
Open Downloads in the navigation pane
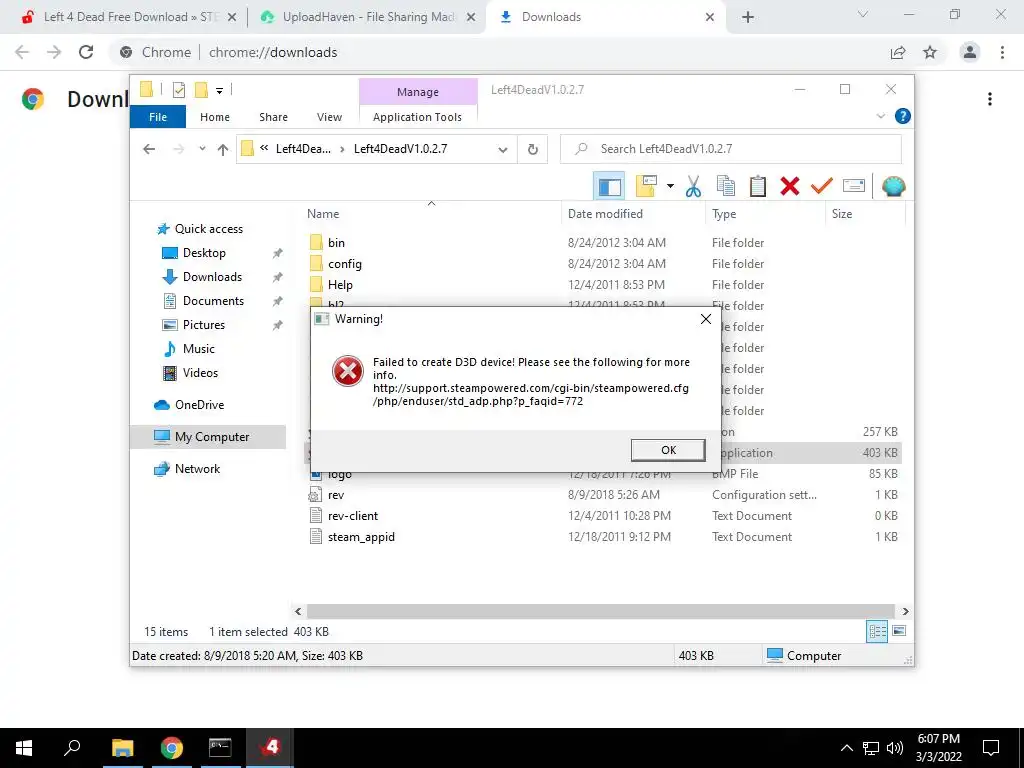[212, 277]
